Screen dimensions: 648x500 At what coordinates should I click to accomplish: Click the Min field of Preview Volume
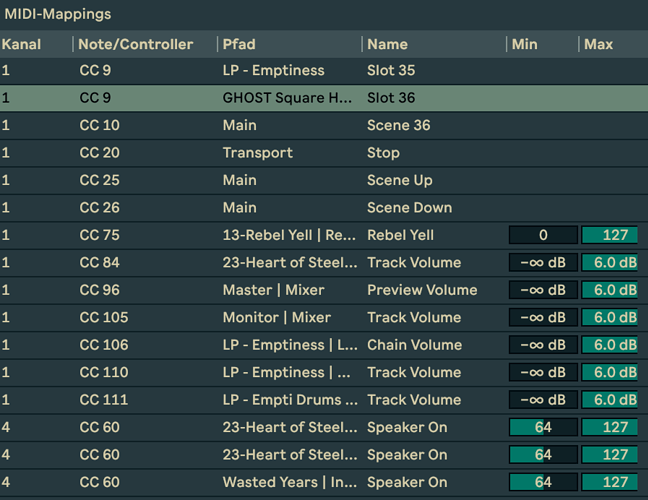pos(543,290)
